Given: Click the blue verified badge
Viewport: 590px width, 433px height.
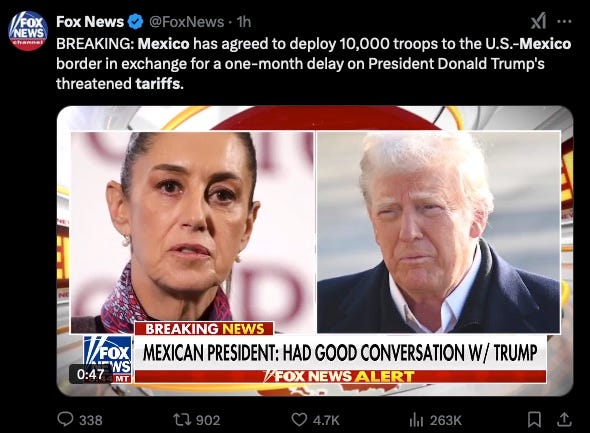Looking at the screenshot, I should pyautogui.click(x=136, y=22).
